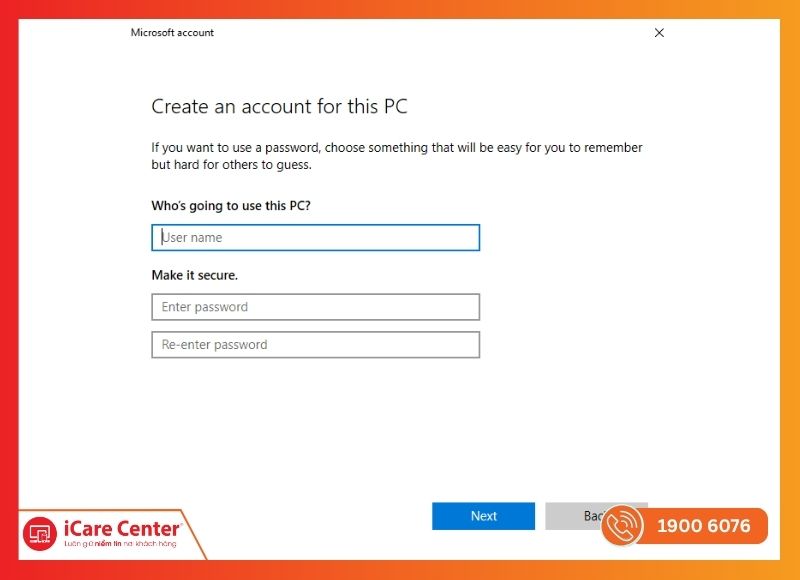800x580 pixels.
Task: Click the "Create an account for this PC" heading
Action: pos(279,107)
